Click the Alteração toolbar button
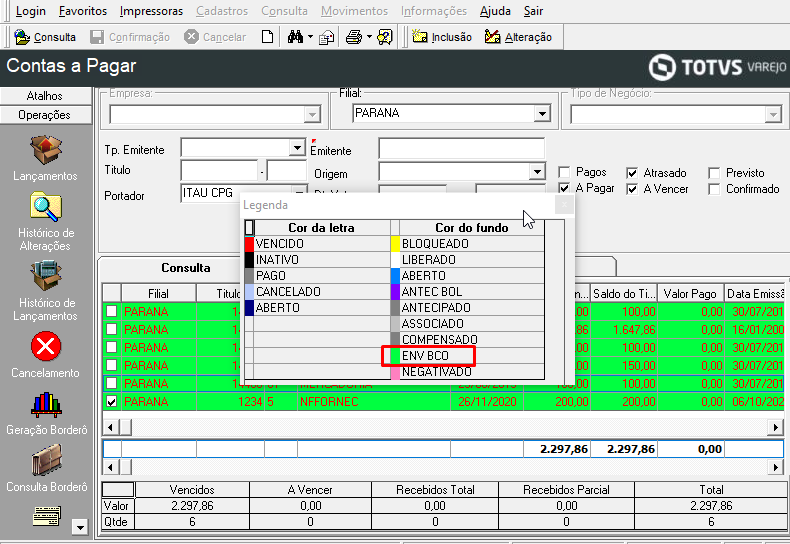 518,37
